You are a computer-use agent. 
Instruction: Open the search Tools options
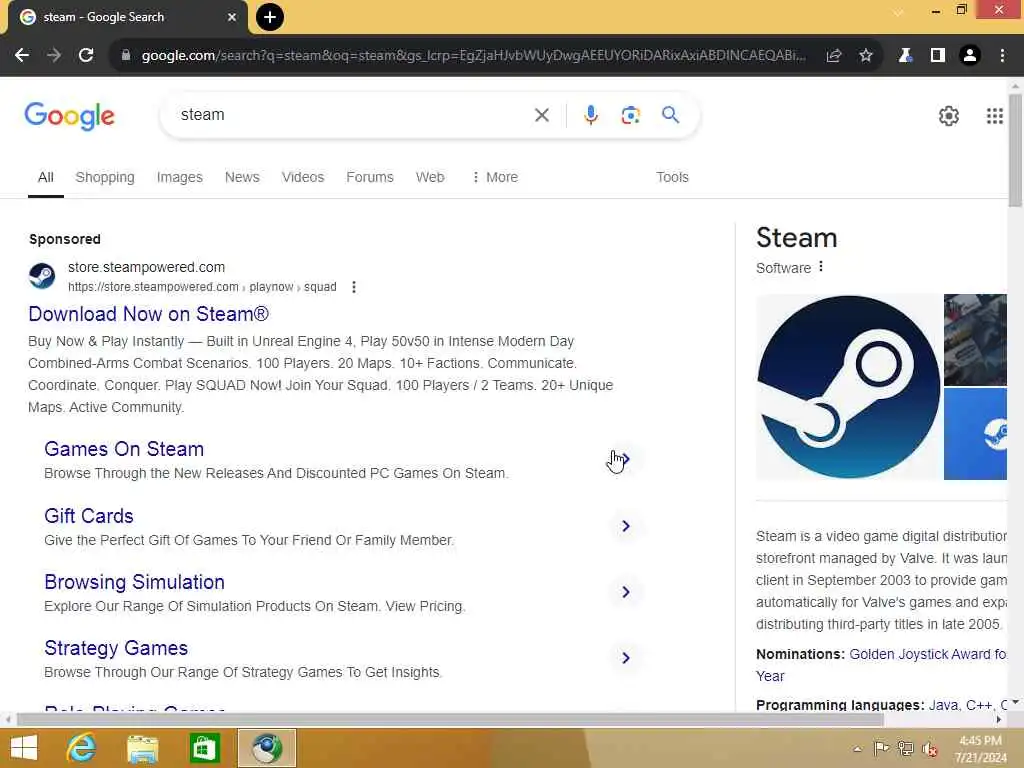click(x=672, y=178)
